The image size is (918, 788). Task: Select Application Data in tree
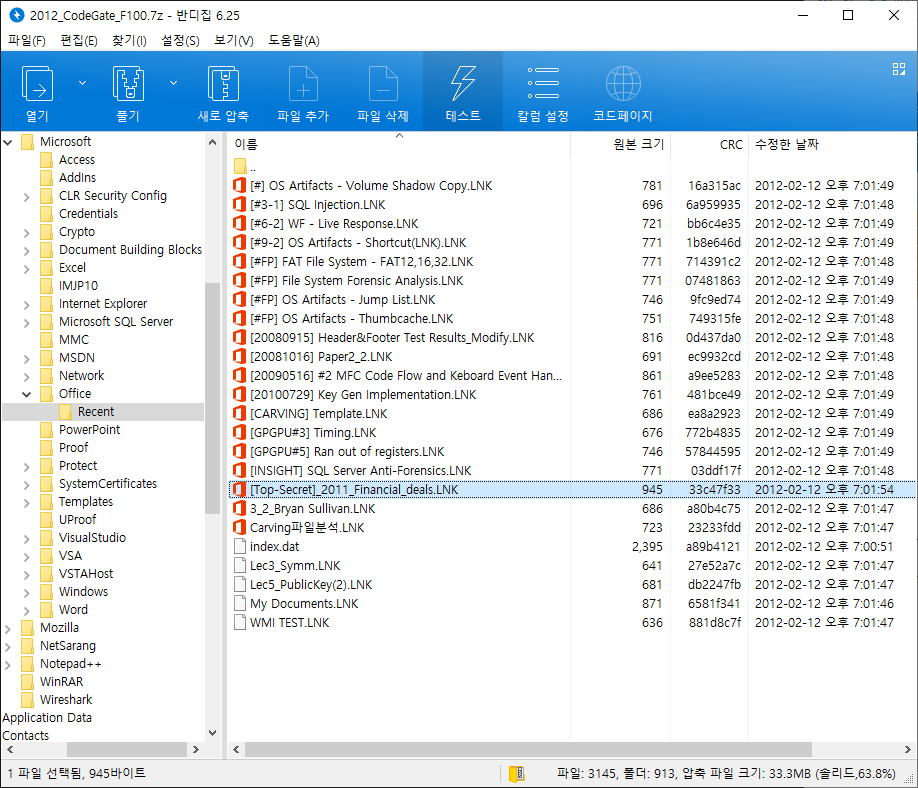click(x=47, y=718)
